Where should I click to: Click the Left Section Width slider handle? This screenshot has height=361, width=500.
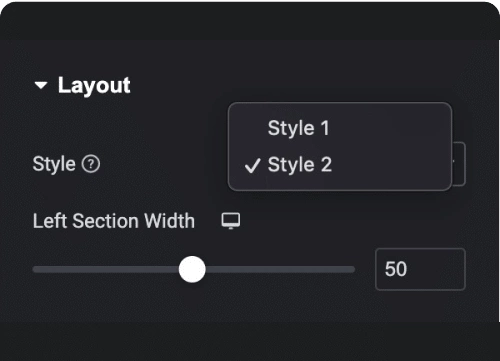click(192, 269)
